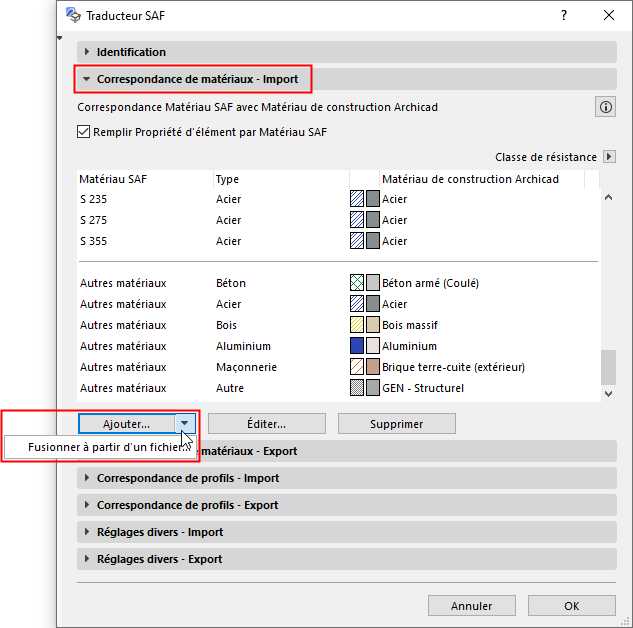Click the hatch fill icon in row S 235
This screenshot has height=628, width=633.
point(357,199)
